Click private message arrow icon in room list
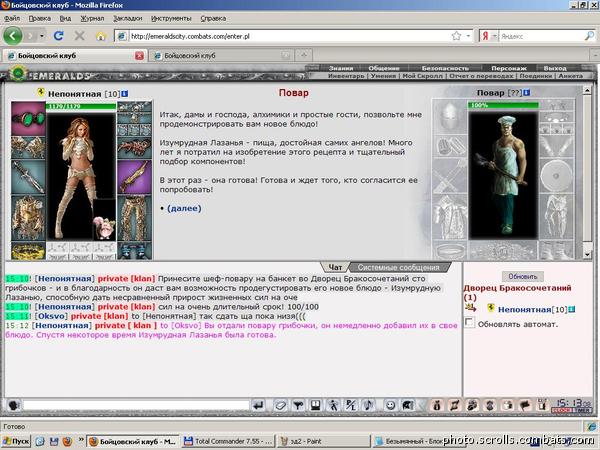This screenshot has width=600, height=450. pyautogui.click(x=471, y=307)
